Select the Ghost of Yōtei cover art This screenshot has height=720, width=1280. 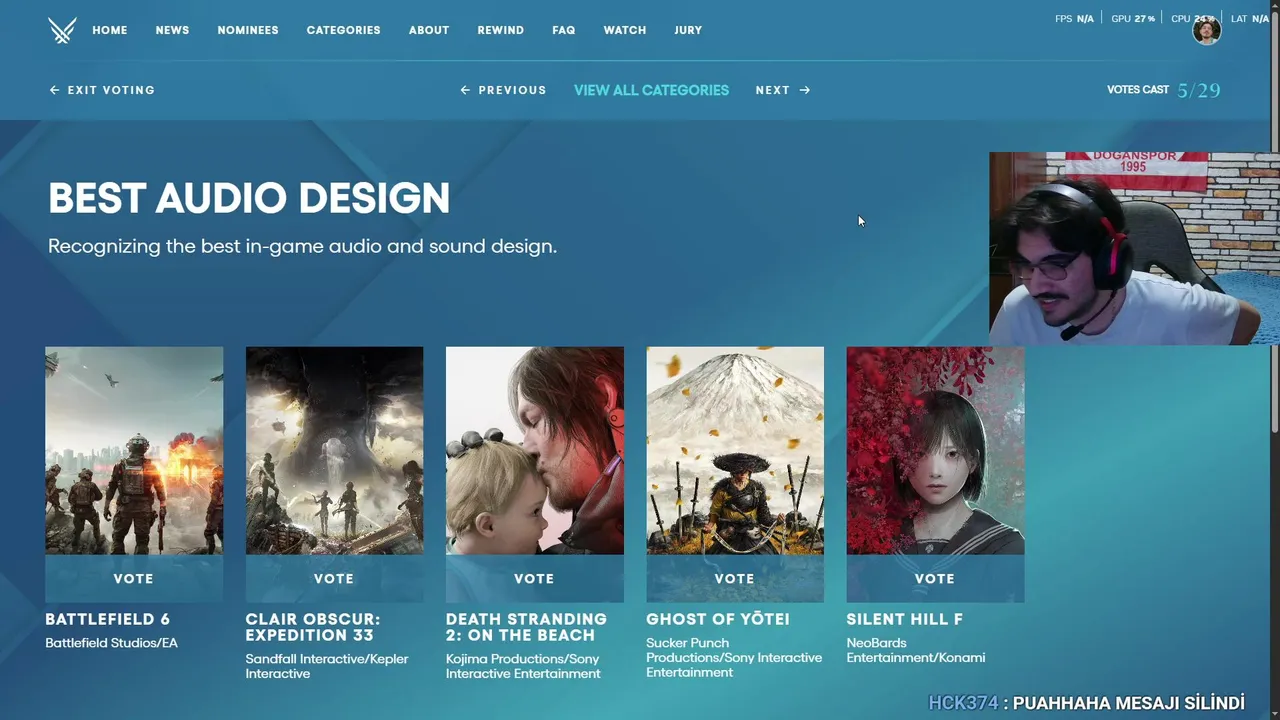tap(735, 451)
